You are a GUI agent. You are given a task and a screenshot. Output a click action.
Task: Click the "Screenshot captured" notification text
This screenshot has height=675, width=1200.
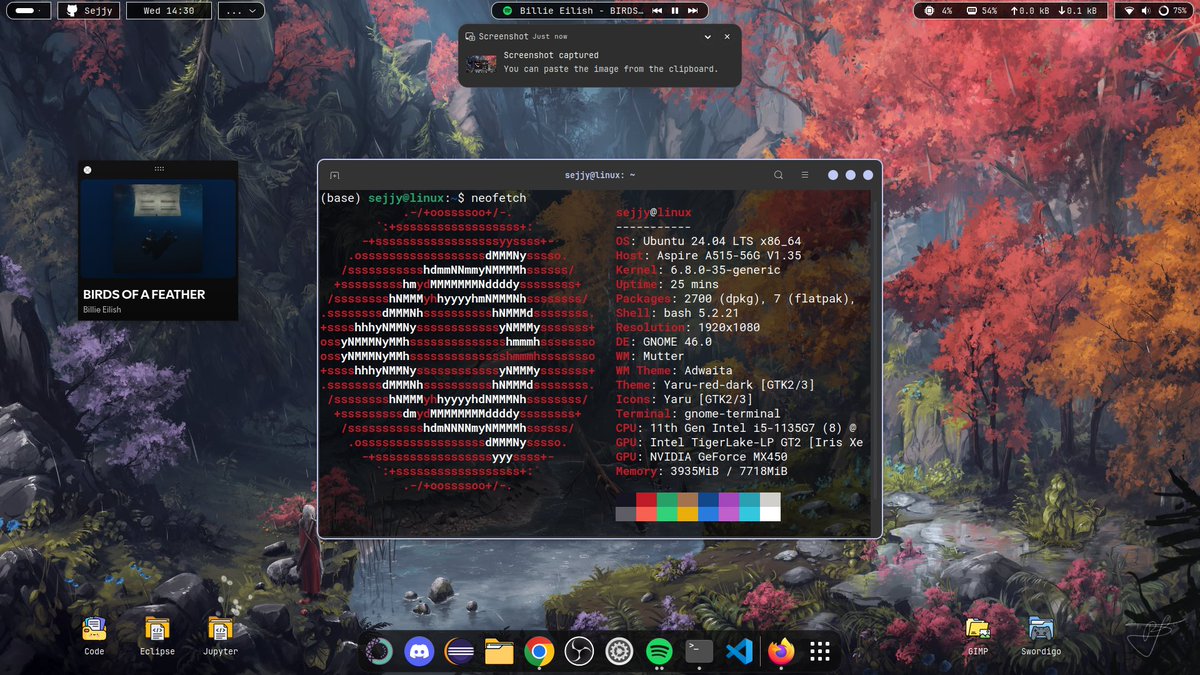click(x=551, y=55)
